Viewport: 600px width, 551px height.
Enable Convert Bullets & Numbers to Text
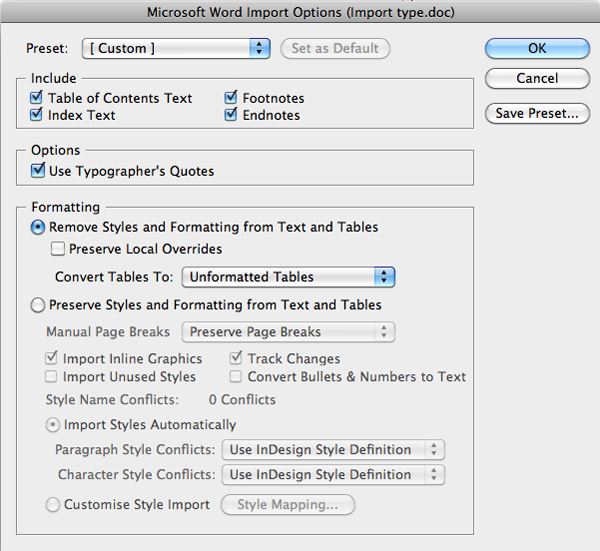coord(236,377)
